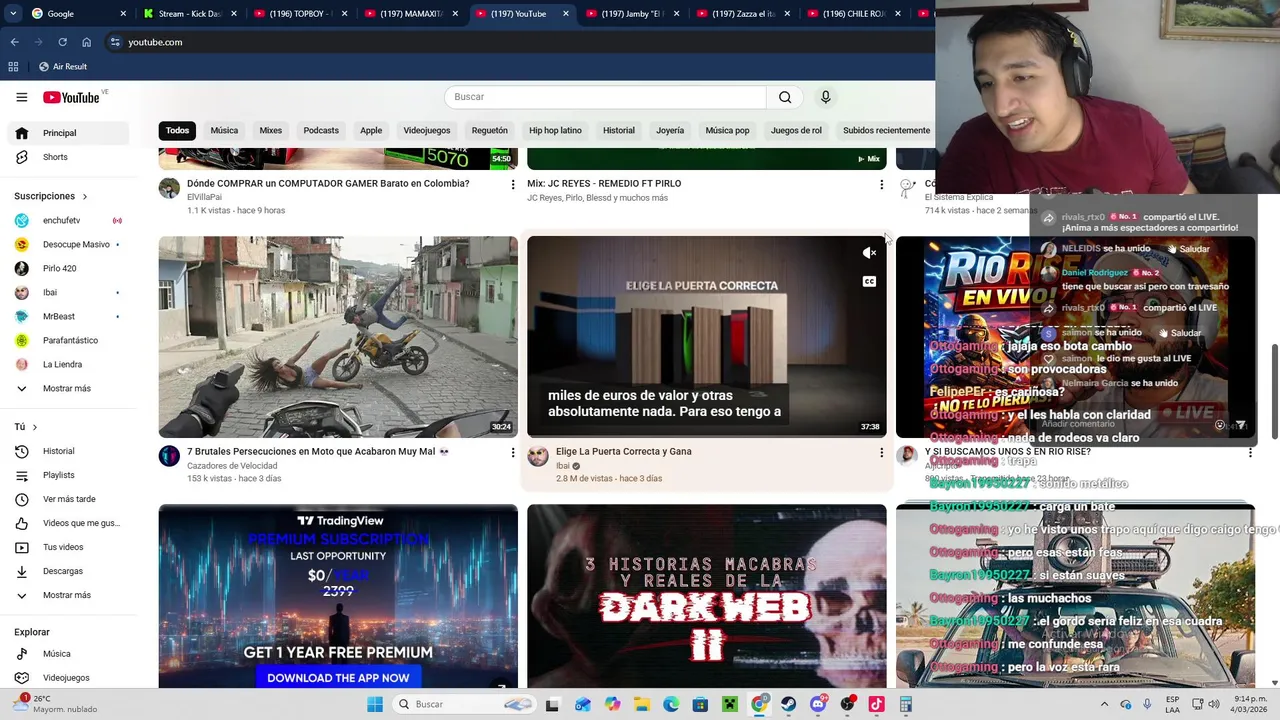Open Playlists in sidebar
This screenshot has height=720, width=1280.
click(x=68, y=475)
